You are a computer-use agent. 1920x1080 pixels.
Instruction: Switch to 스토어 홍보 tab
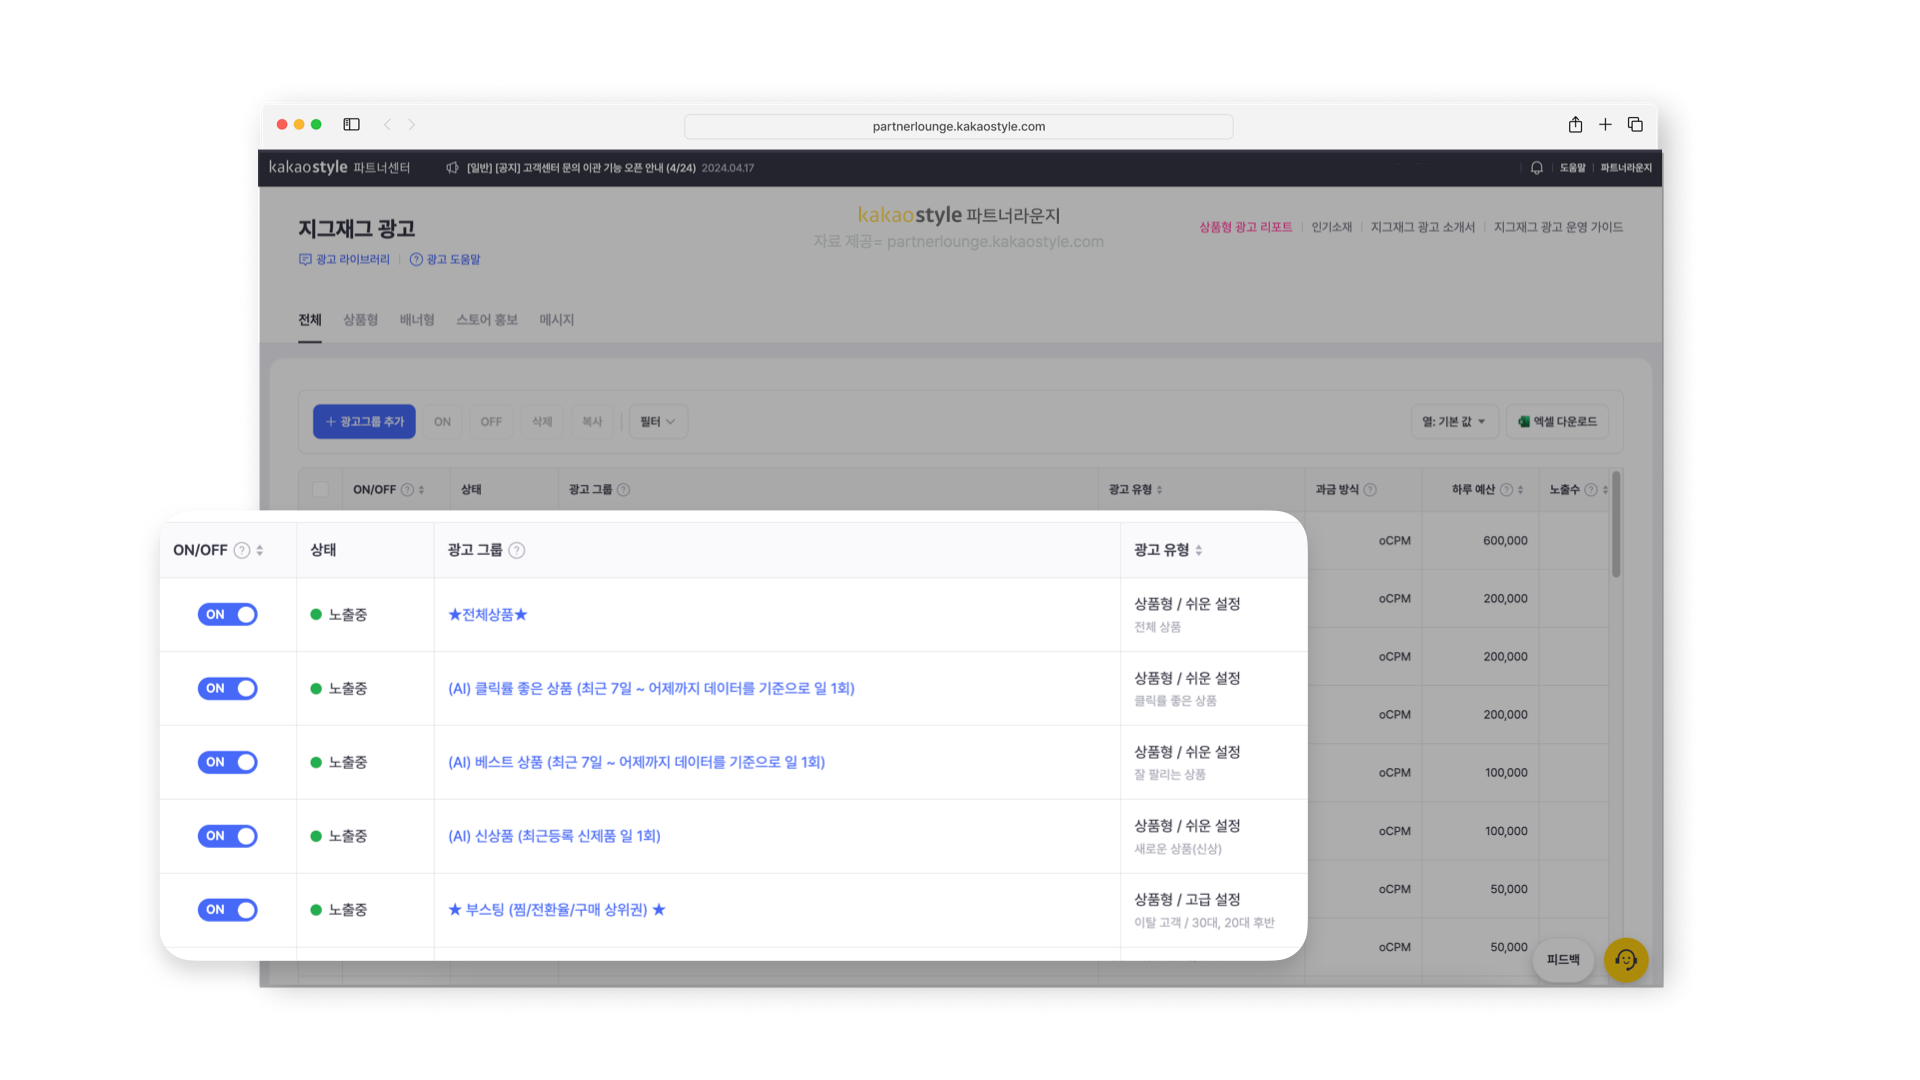(x=487, y=320)
